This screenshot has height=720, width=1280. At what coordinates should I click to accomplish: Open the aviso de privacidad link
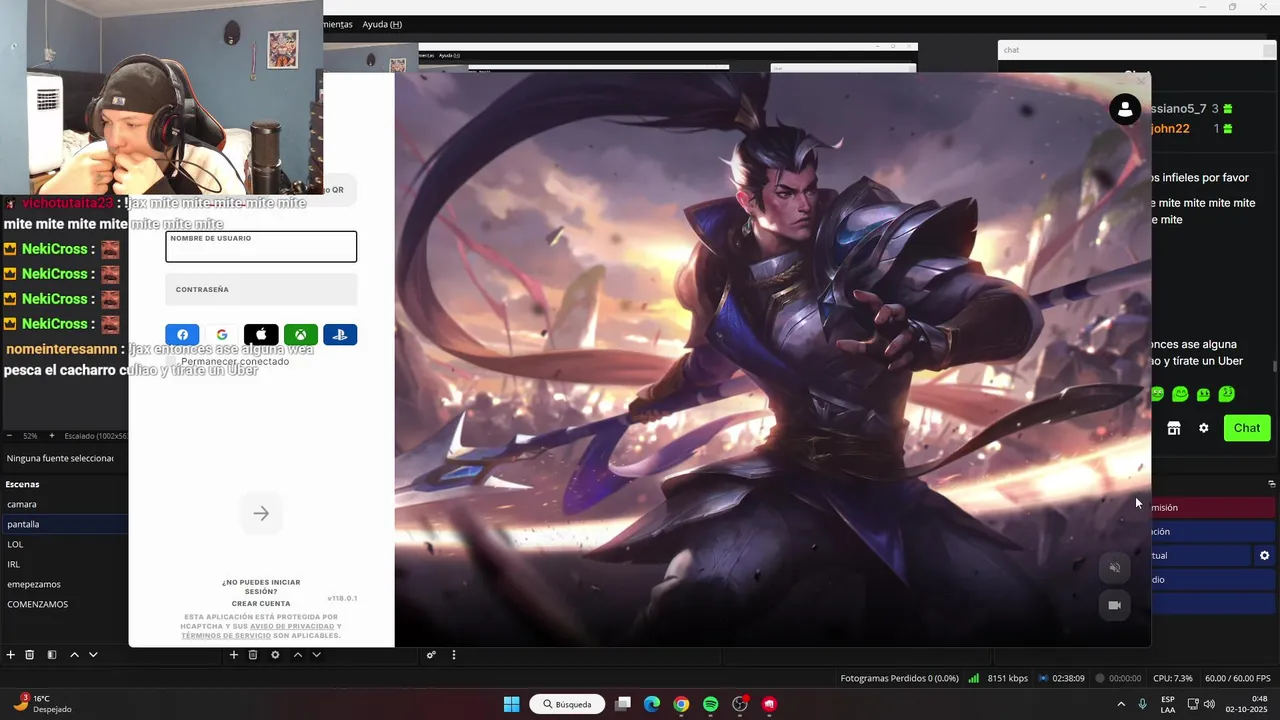[292, 626]
